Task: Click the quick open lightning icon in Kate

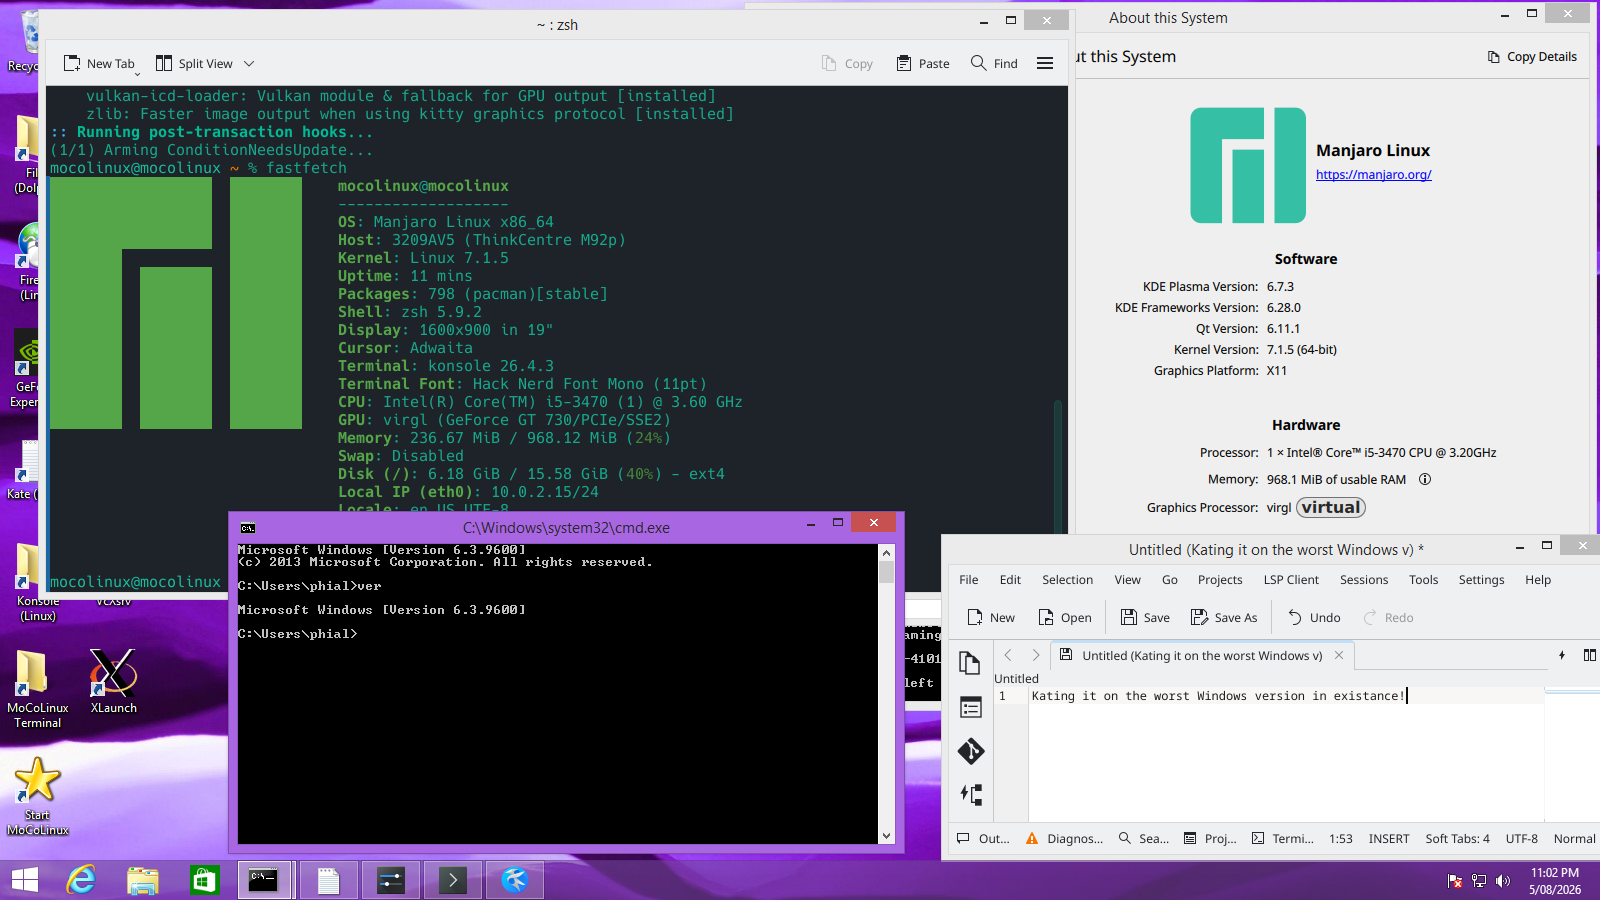Action: pyautogui.click(x=1562, y=655)
